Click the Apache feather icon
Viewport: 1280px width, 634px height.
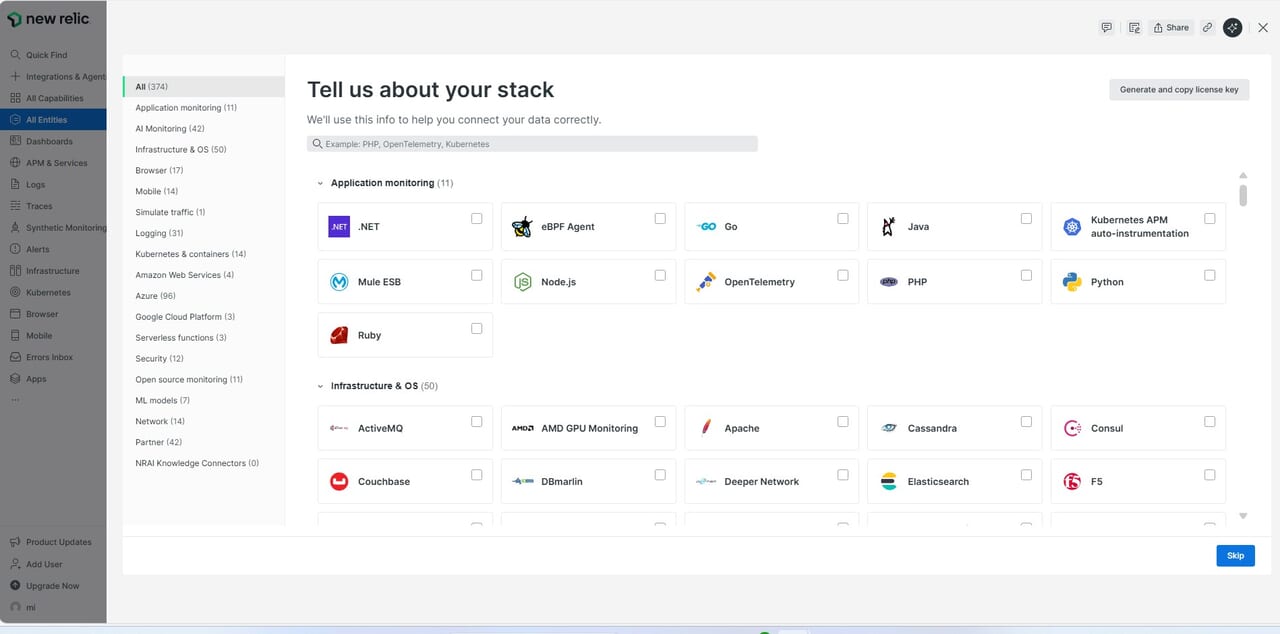[705, 428]
